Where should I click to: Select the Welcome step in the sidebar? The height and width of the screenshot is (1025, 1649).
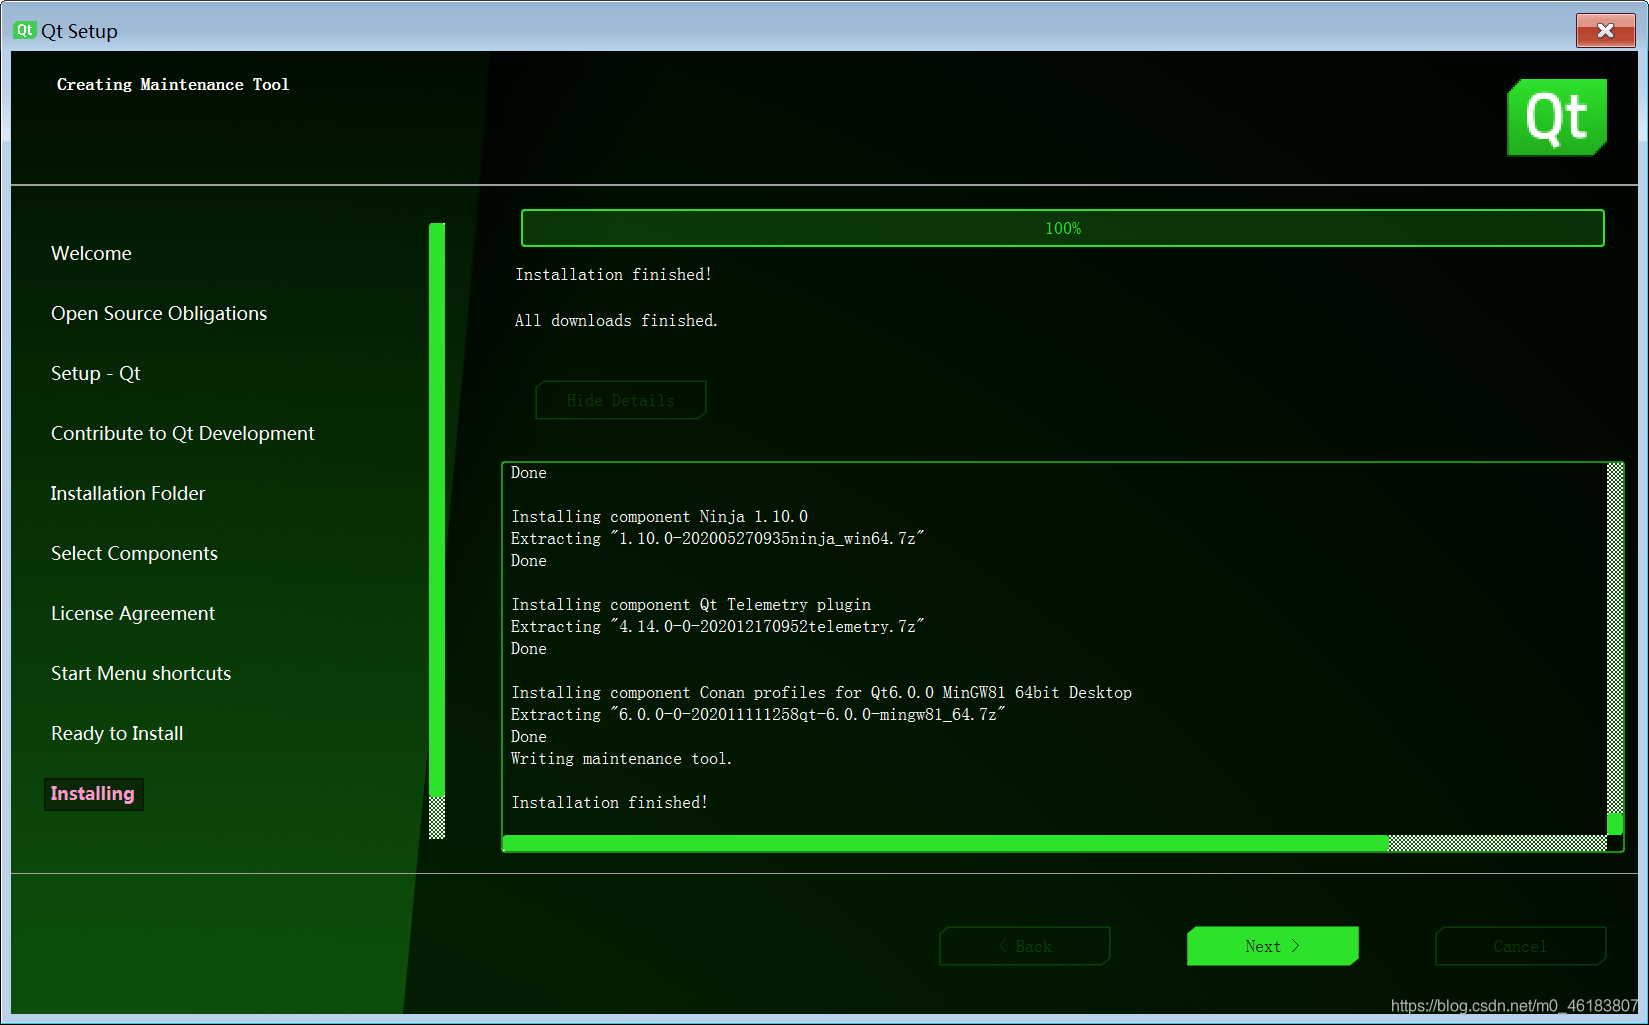(91, 253)
